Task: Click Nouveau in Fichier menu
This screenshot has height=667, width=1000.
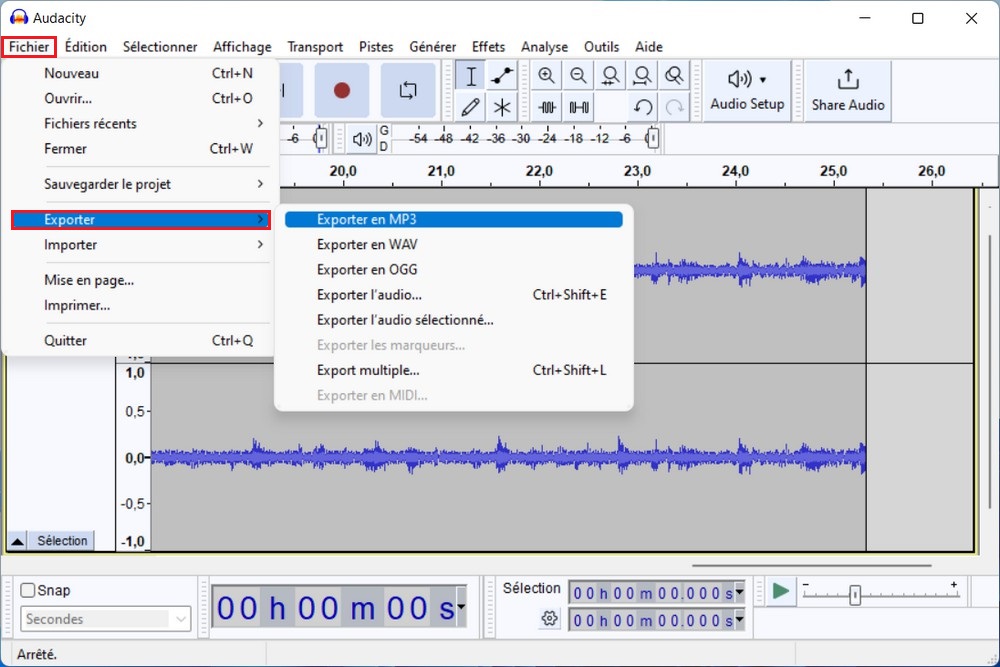Action: click(x=142, y=73)
